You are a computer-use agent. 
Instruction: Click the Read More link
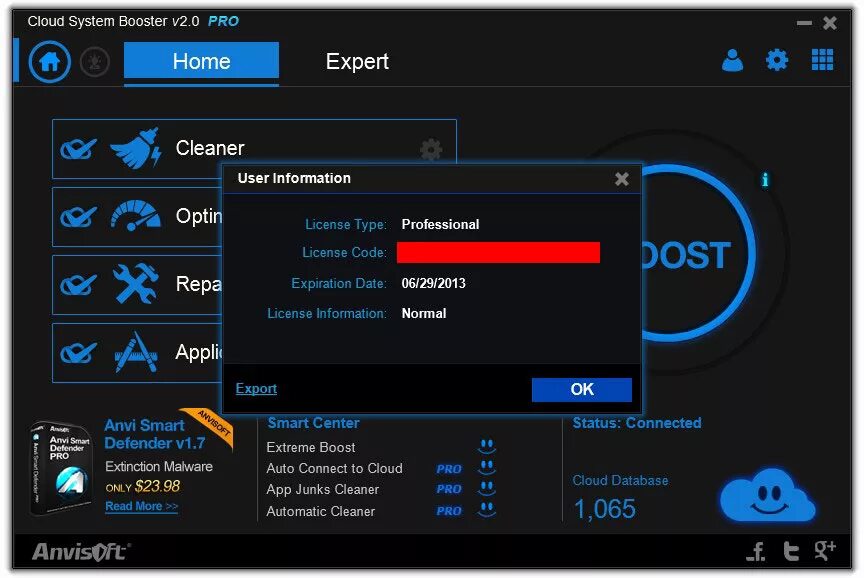tap(142, 506)
